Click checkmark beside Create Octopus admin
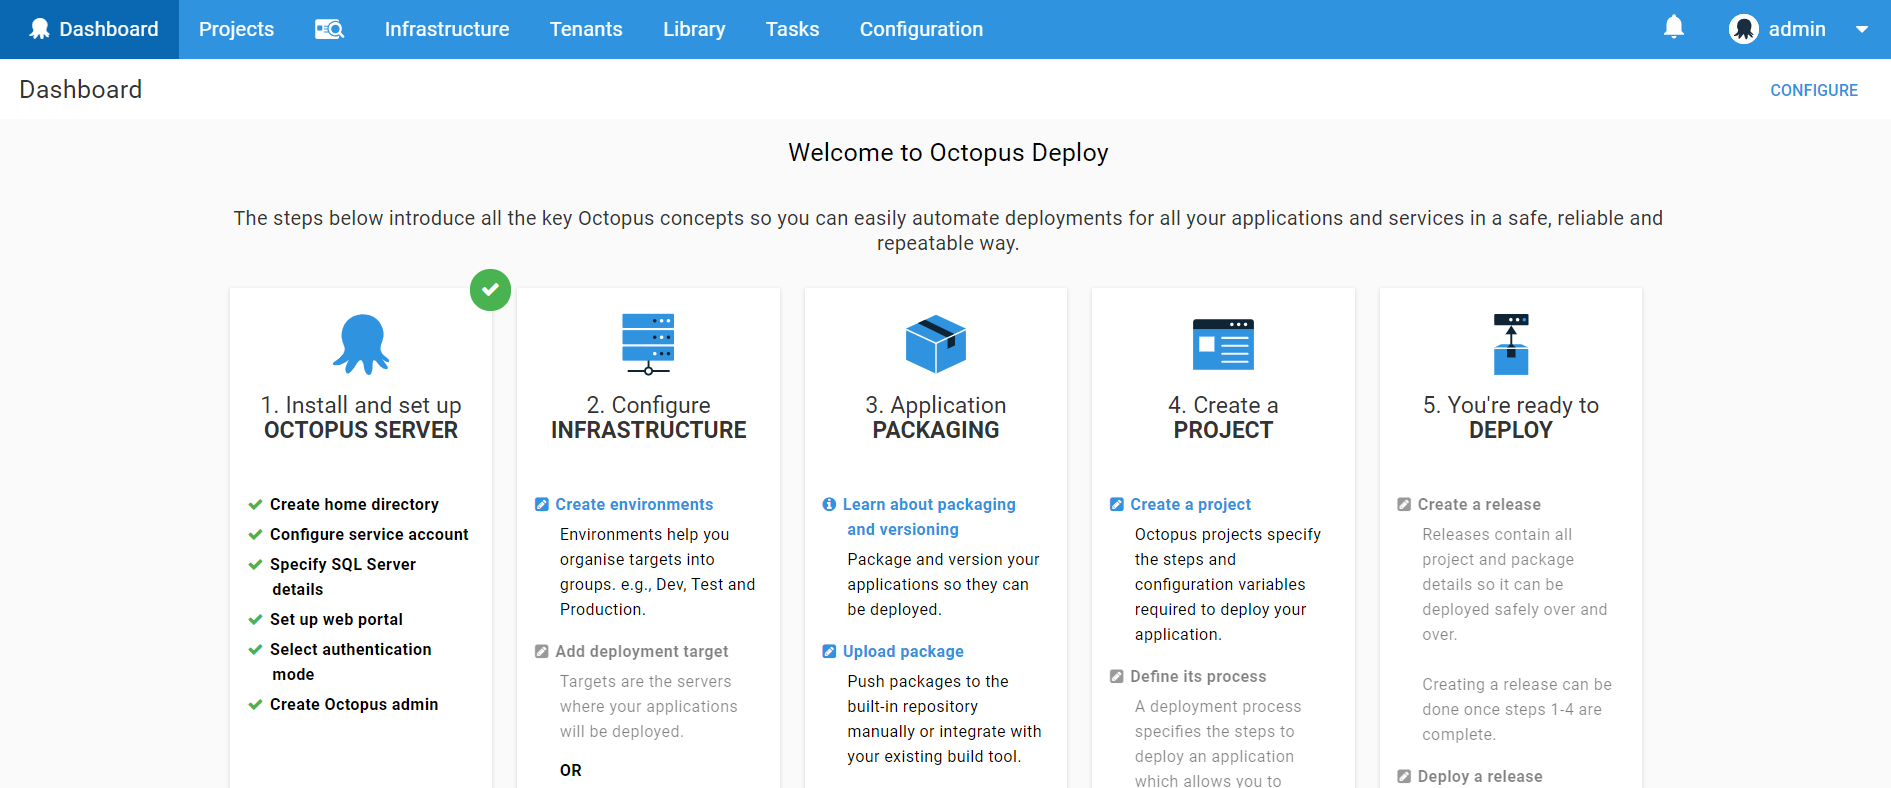 point(255,705)
